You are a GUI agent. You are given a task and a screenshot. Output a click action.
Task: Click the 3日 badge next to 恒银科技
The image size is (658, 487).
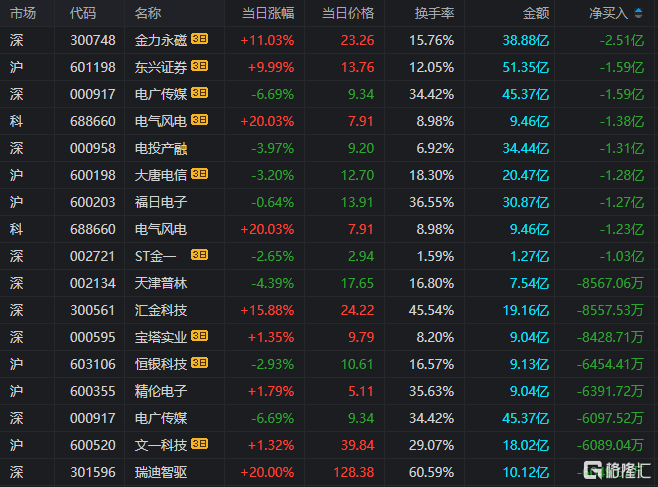pos(199,363)
